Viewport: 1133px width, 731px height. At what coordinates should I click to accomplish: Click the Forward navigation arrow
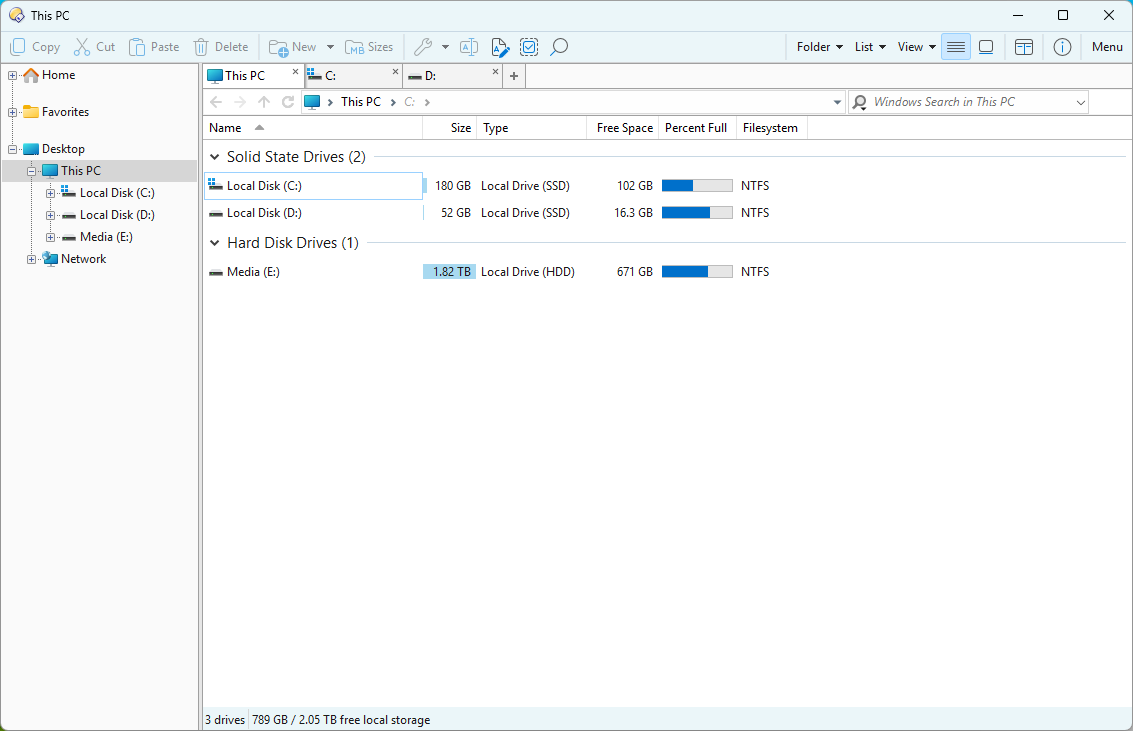(240, 102)
